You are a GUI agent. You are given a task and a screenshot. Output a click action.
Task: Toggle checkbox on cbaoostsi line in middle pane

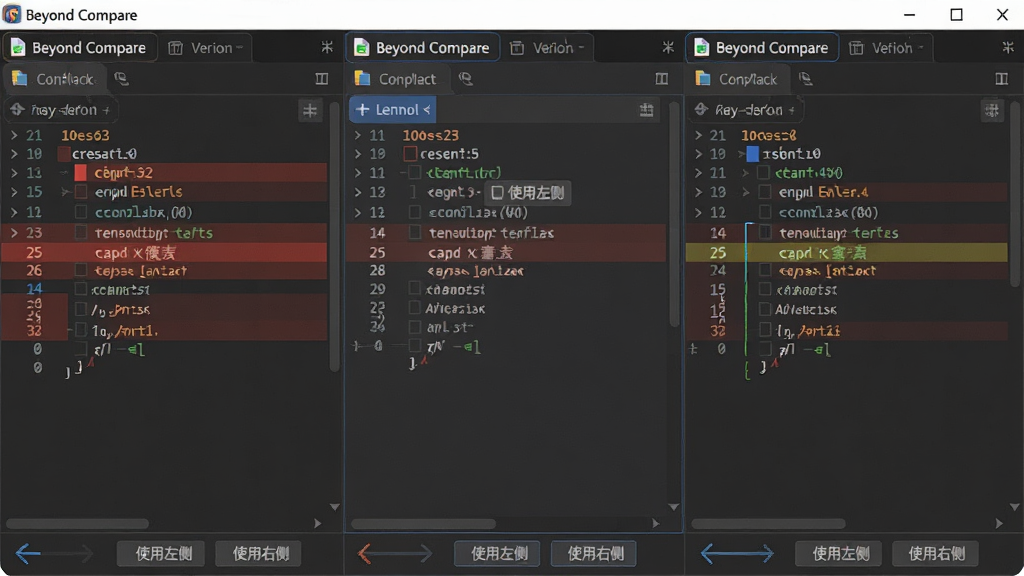[415, 289]
